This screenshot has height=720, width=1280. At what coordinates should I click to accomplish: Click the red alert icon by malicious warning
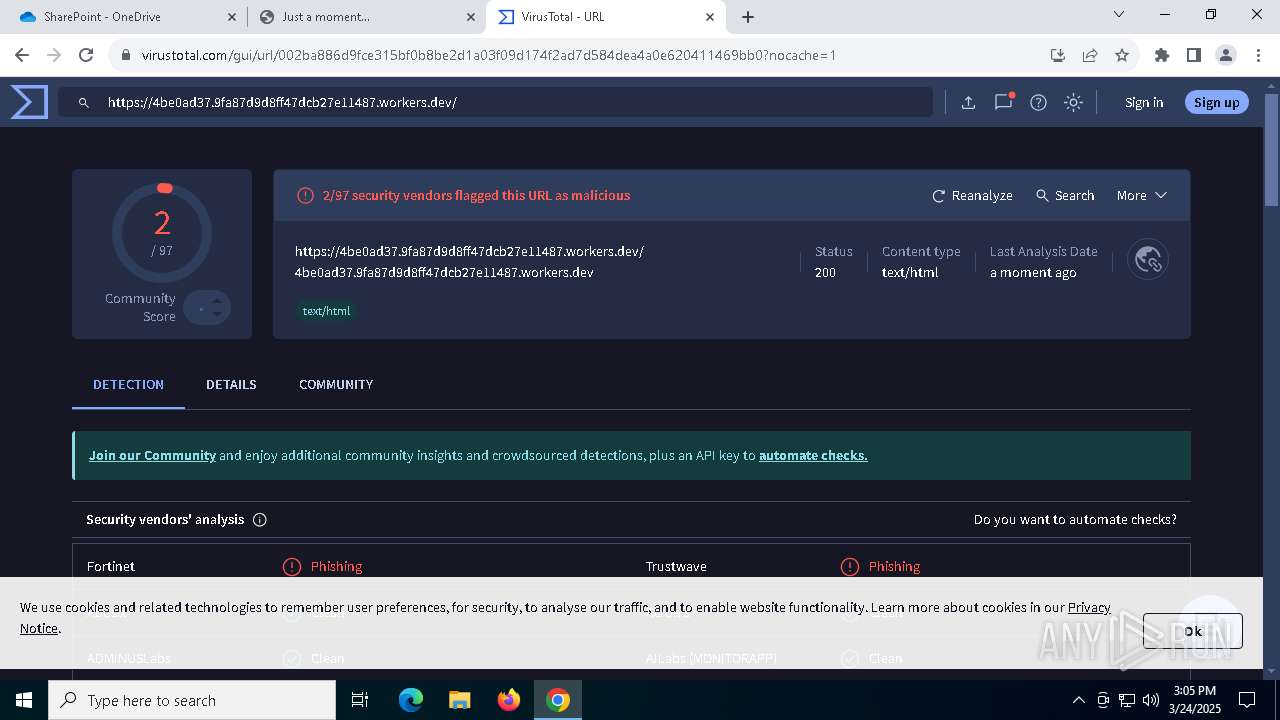click(305, 196)
